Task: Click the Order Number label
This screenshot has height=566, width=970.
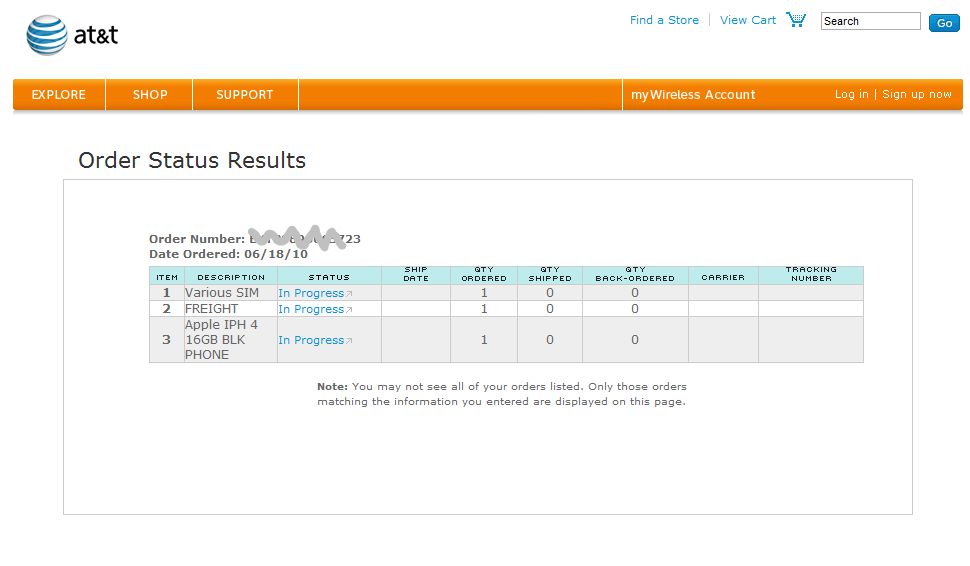Action: tap(197, 239)
